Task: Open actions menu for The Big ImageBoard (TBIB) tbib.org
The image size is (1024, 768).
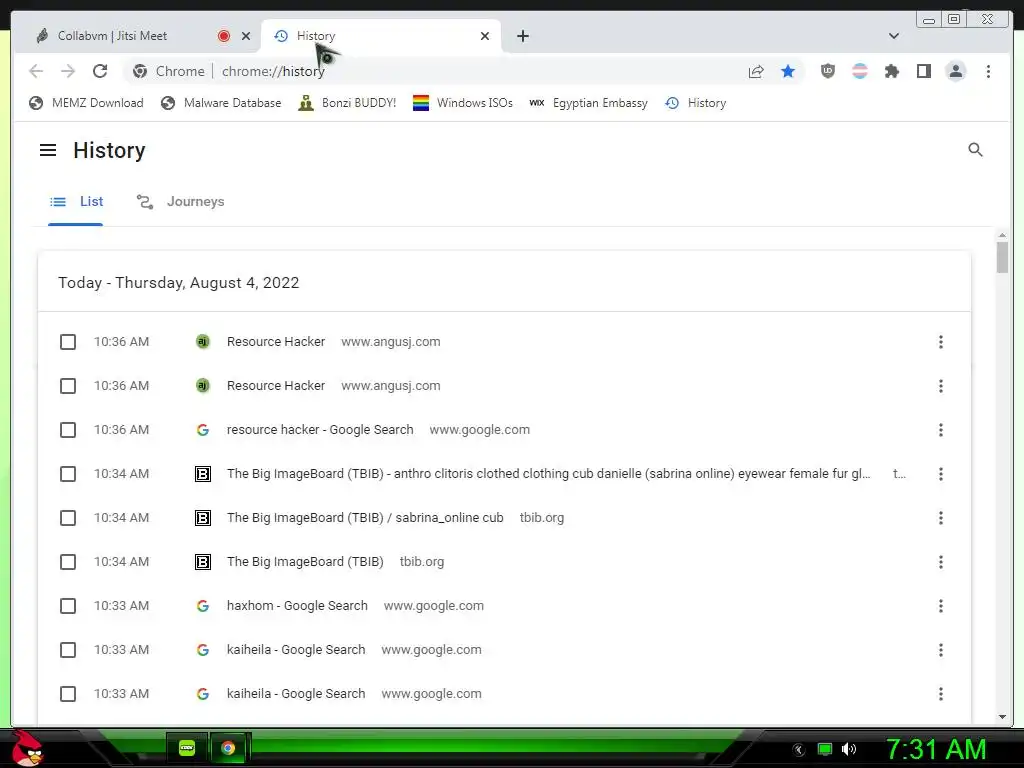Action: [940, 562]
